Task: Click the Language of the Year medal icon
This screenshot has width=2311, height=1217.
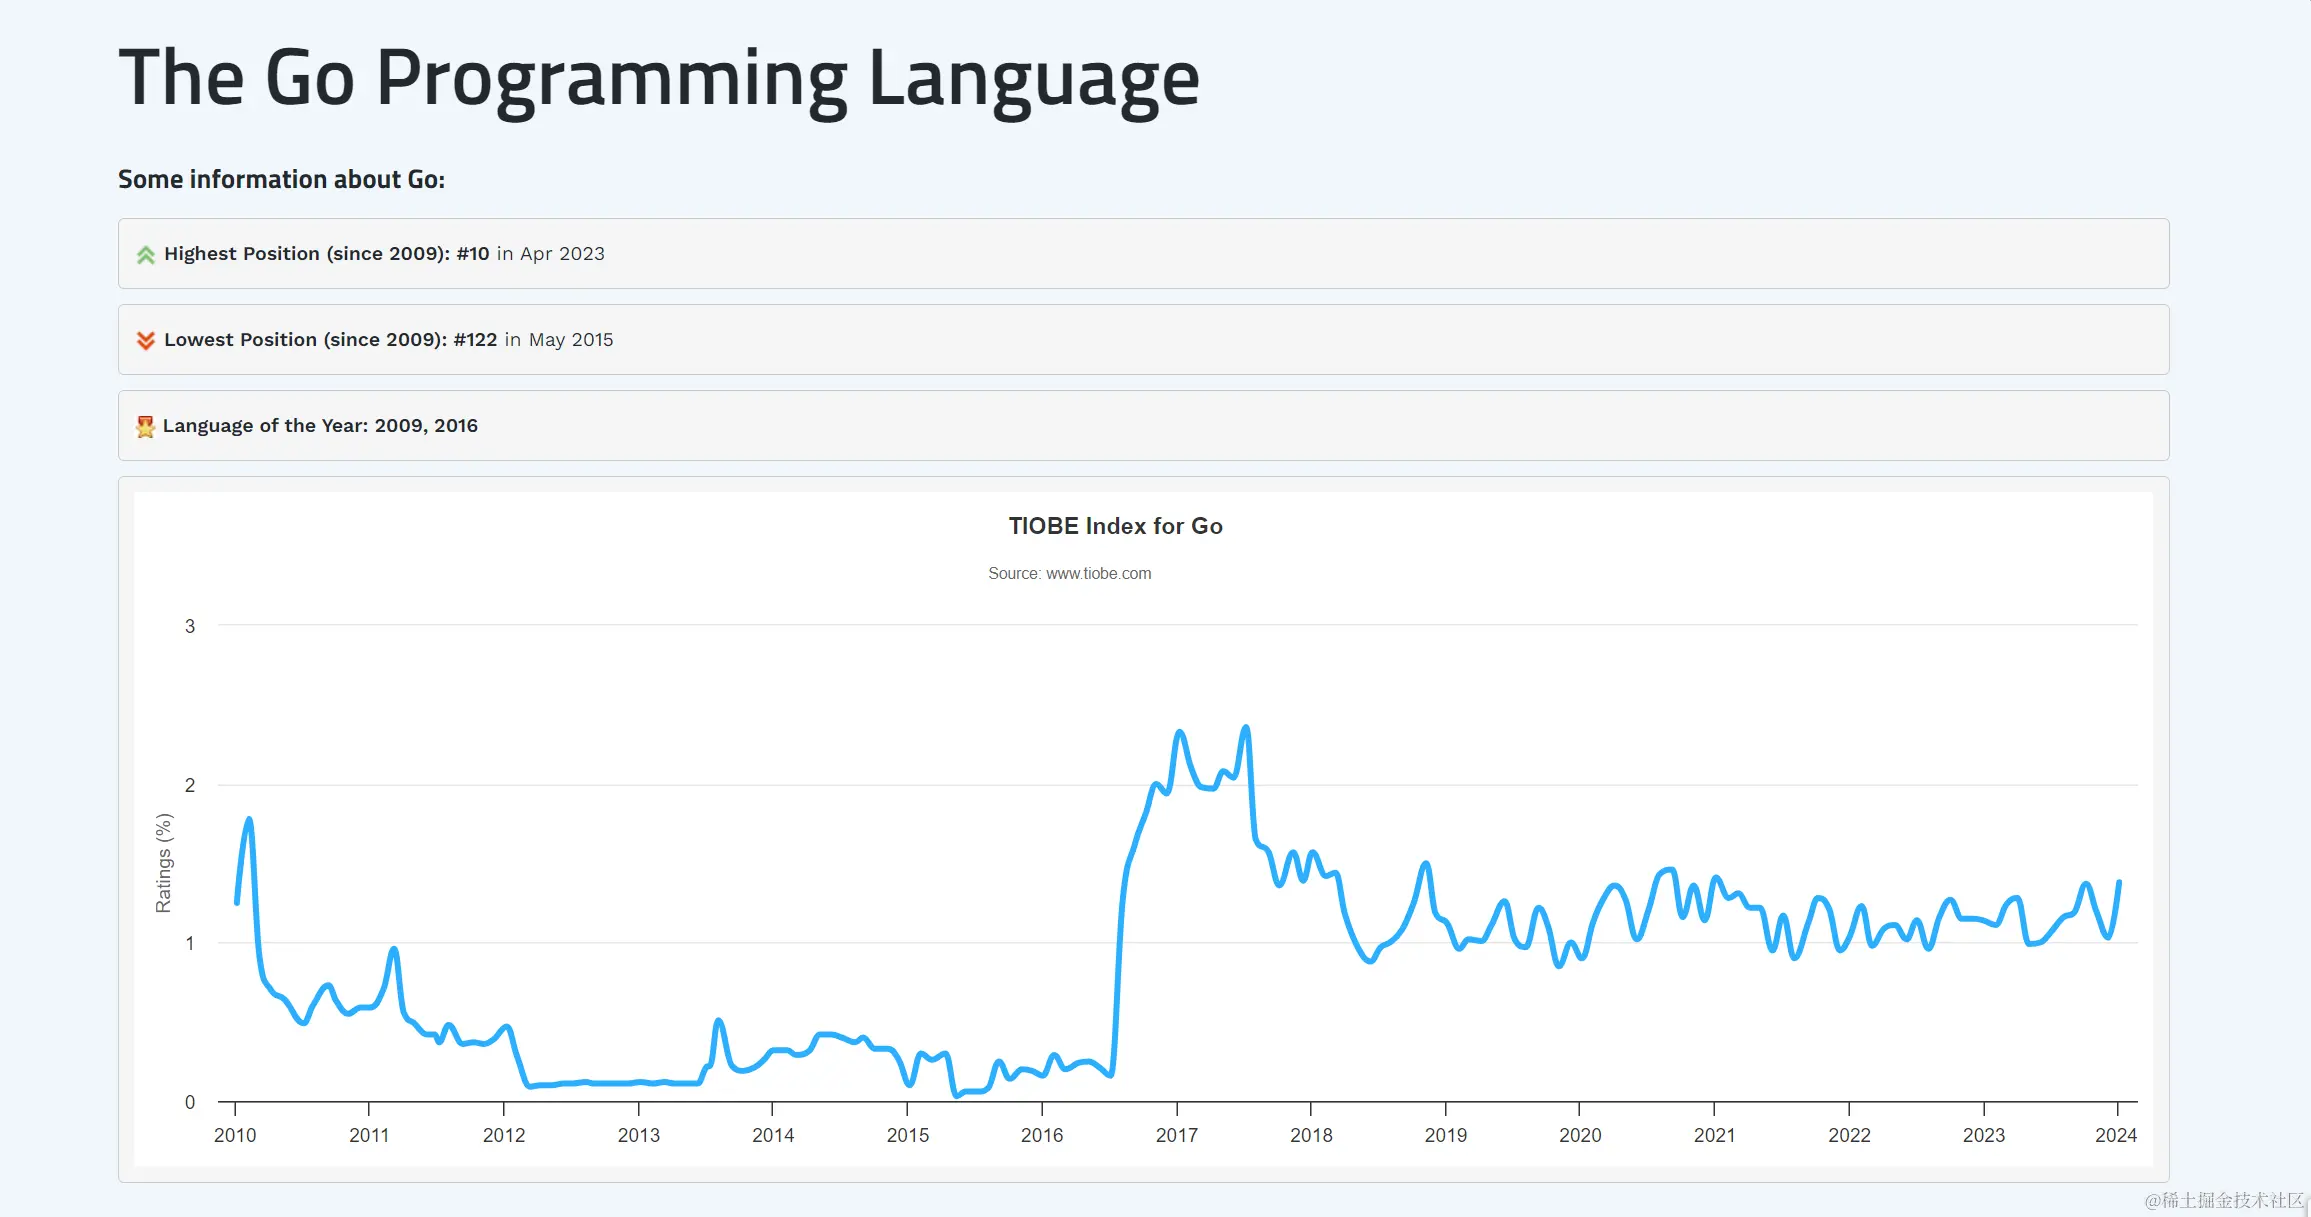Action: 145,427
